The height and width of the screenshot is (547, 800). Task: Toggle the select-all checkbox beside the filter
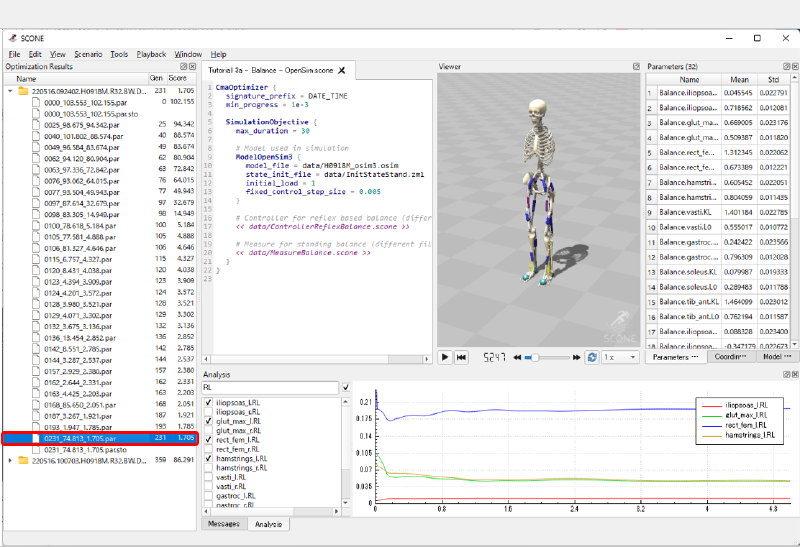click(345, 387)
